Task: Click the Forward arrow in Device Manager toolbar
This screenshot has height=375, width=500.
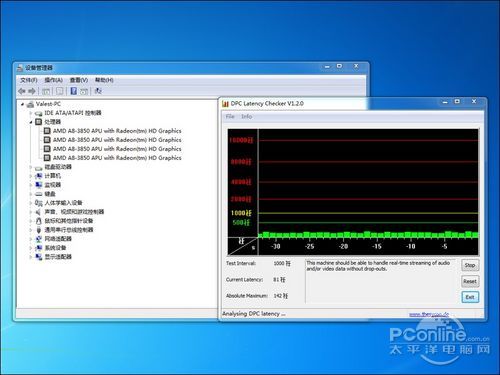Action: [32, 91]
